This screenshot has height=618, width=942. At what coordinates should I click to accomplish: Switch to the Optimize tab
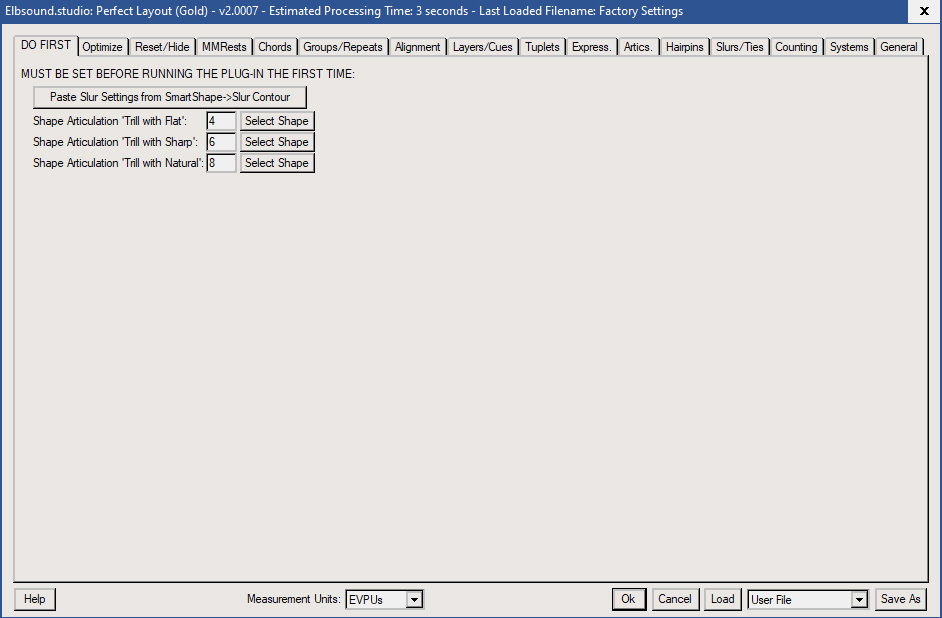click(x=102, y=46)
